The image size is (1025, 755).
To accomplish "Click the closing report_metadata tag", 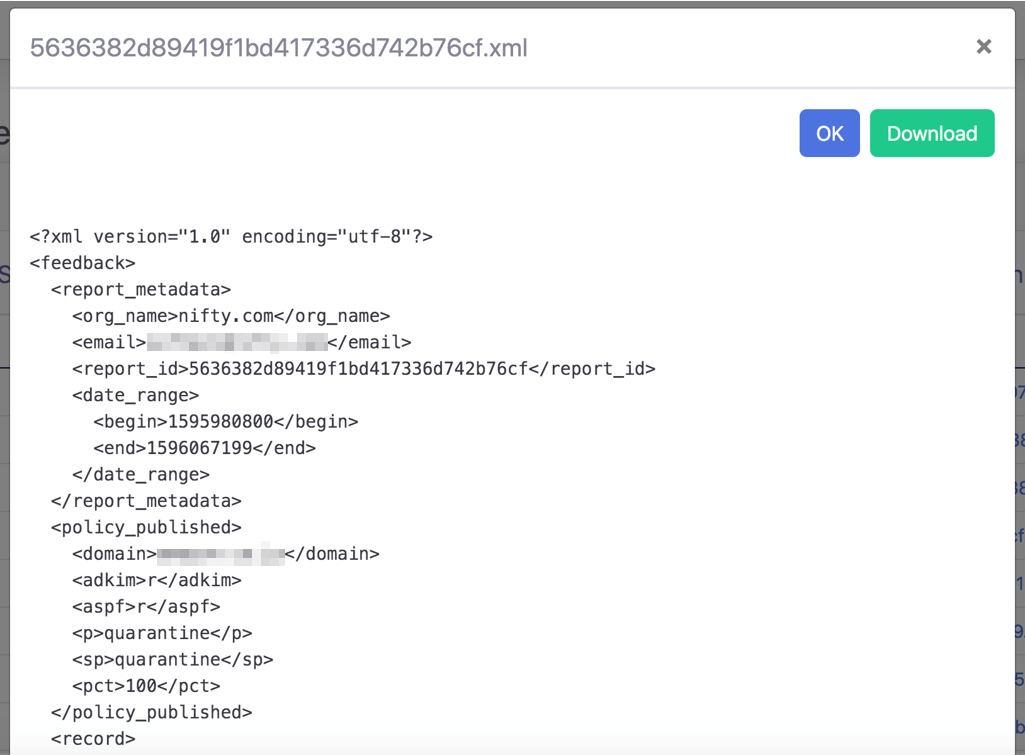I will coord(146,501).
